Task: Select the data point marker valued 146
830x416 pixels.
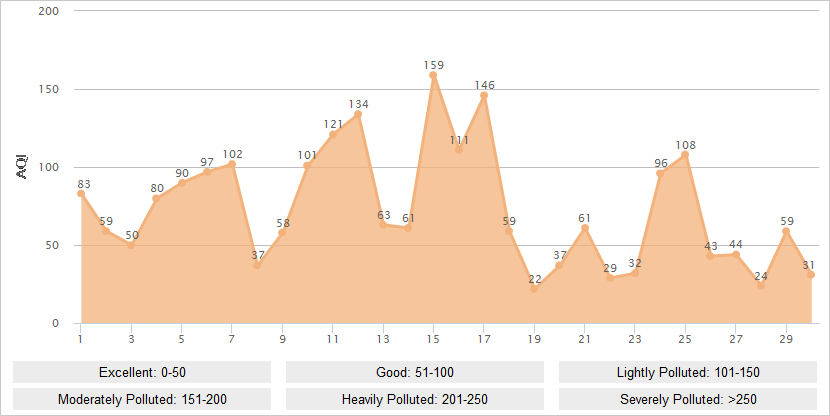Action: (x=484, y=95)
